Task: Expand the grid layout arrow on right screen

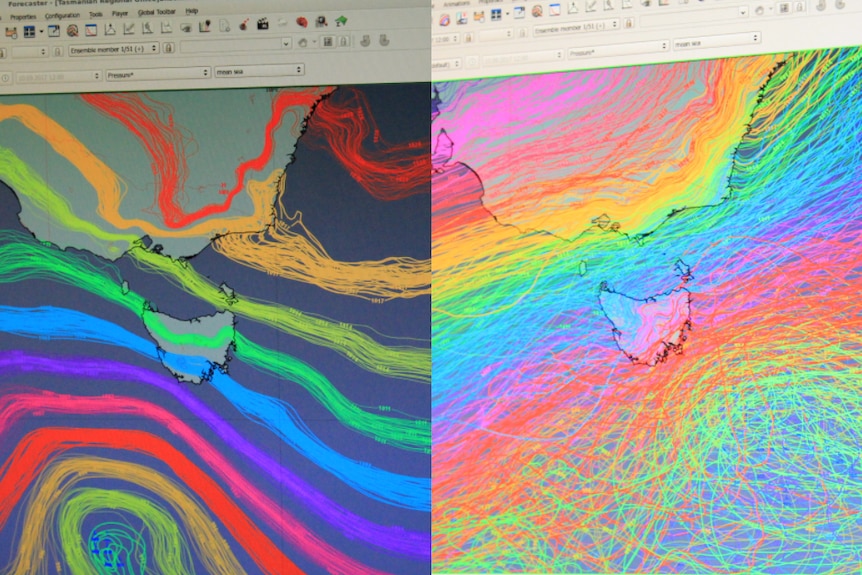Action: (x=507, y=13)
